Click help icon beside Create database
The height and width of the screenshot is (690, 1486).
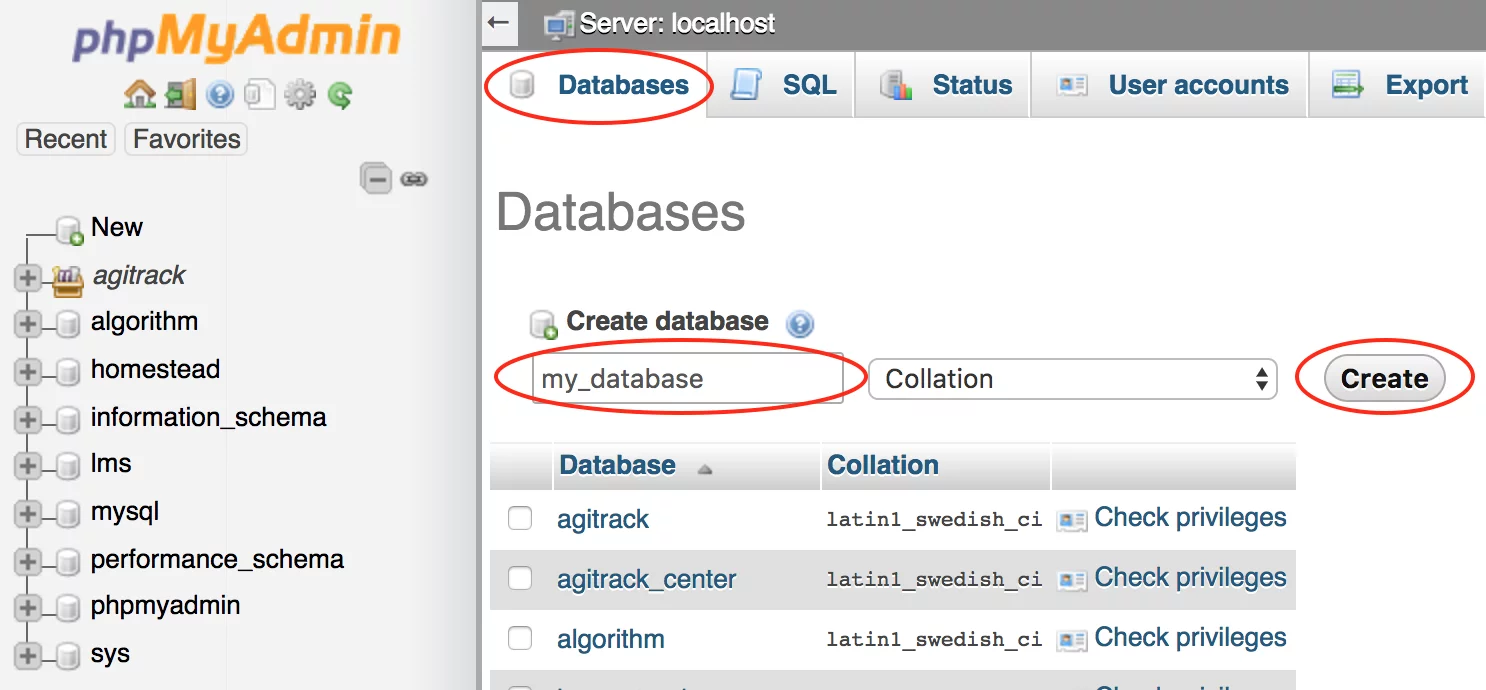point(799,323)
